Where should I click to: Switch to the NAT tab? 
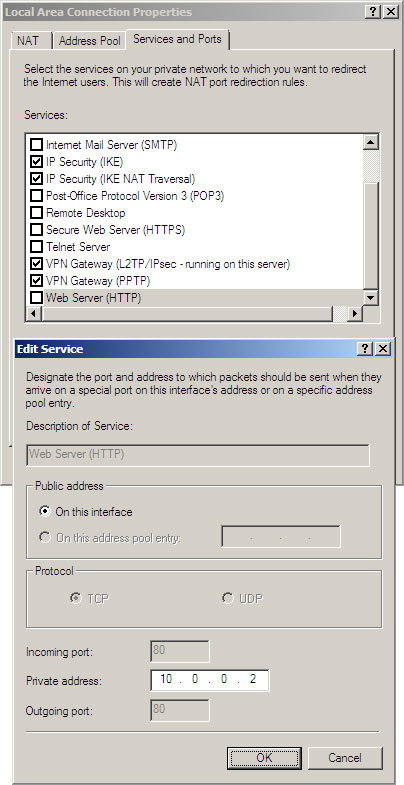pos(28,41)
